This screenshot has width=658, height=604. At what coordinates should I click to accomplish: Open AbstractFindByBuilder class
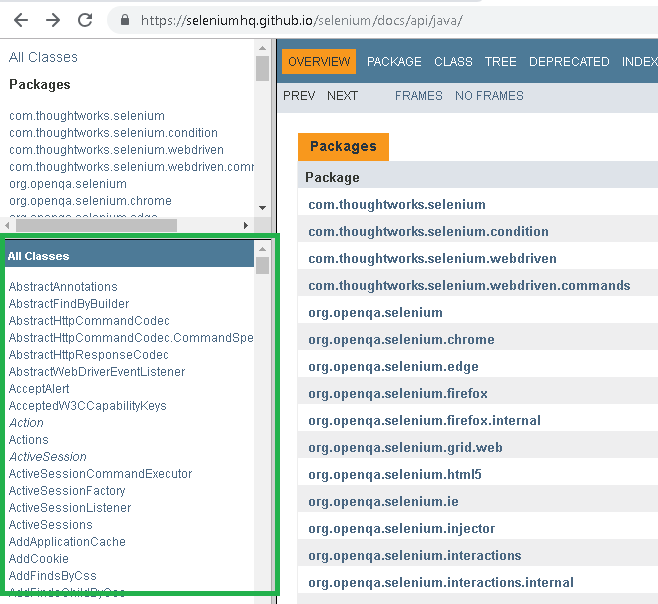[69, 303]
